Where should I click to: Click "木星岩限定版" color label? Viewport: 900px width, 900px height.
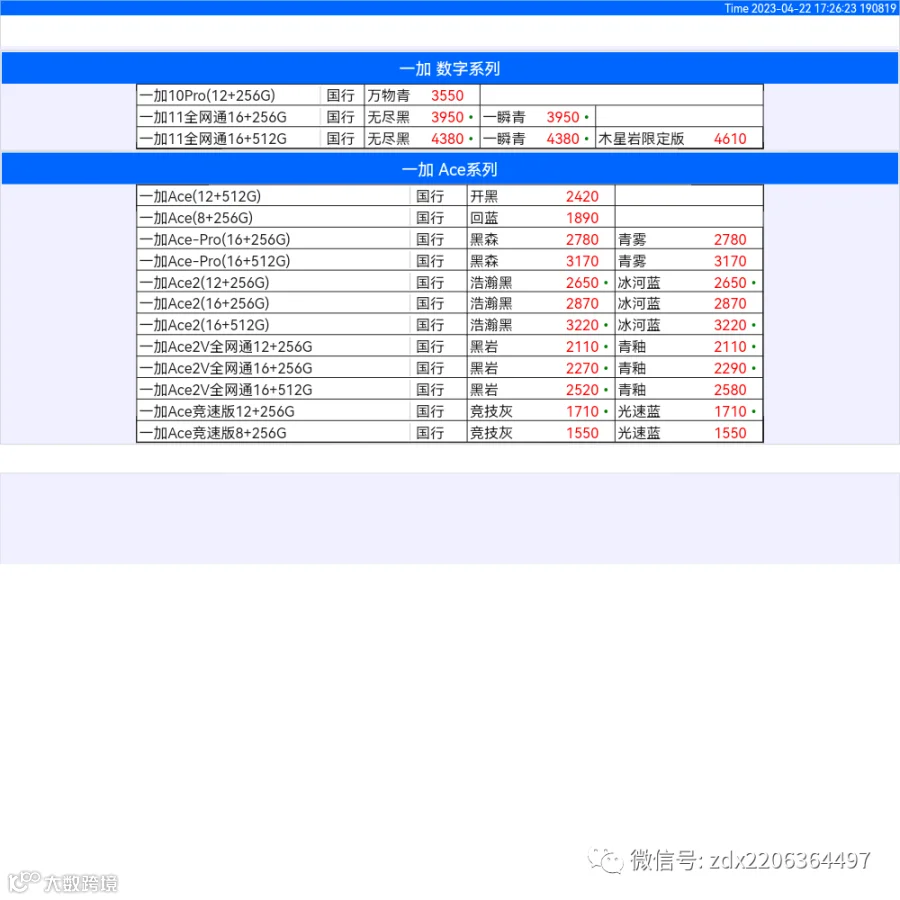pyautogui.click(x=641, y=139)
